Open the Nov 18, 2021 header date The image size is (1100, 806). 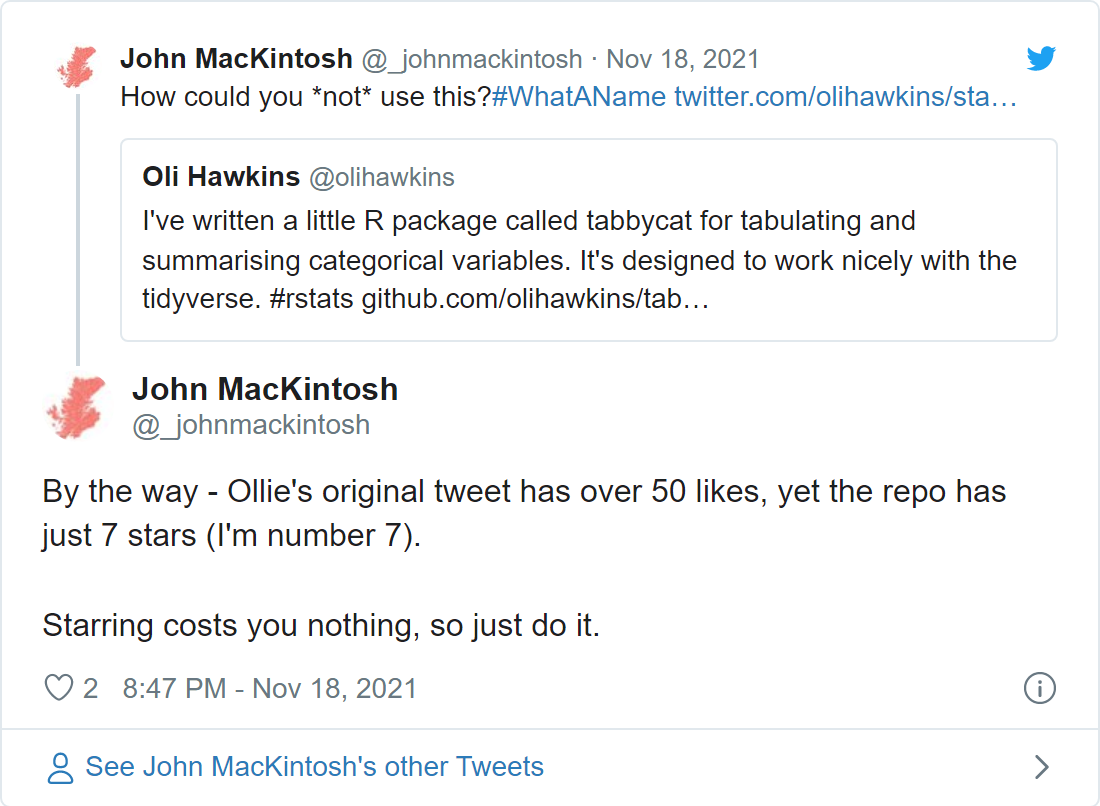coord(682,59)
